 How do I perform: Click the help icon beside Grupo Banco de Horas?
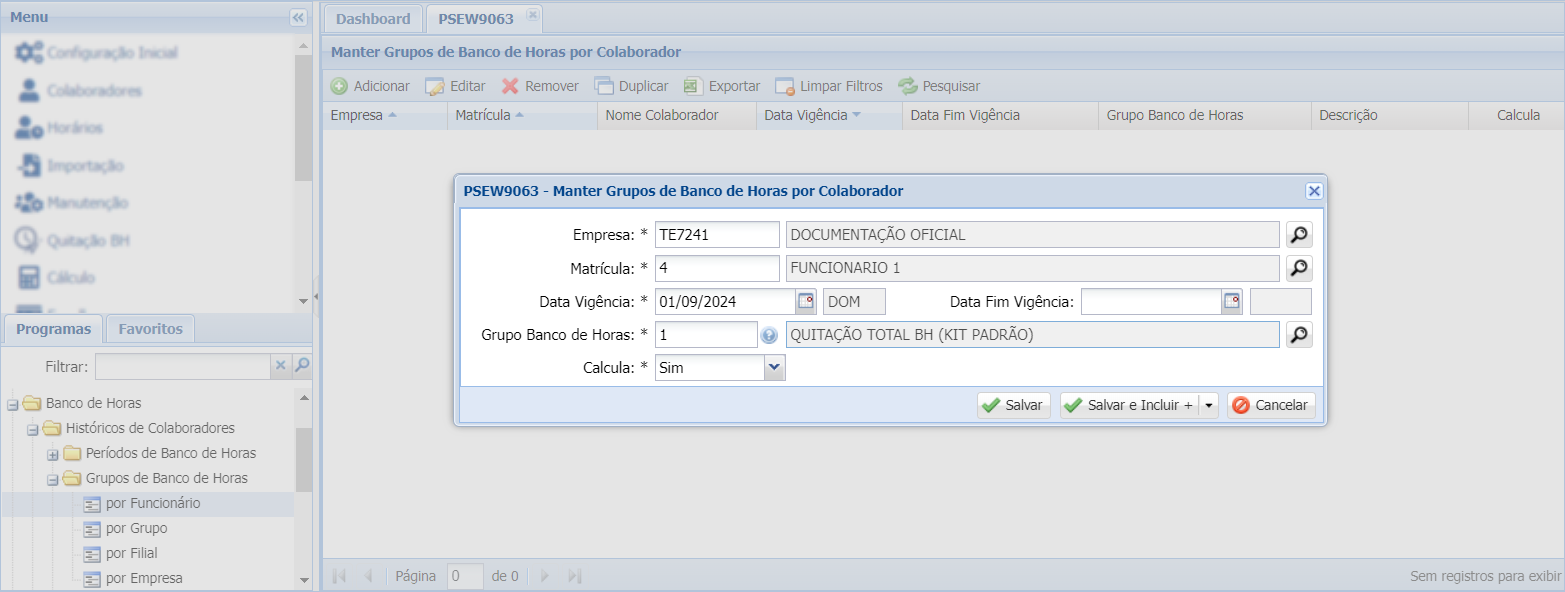769,335
